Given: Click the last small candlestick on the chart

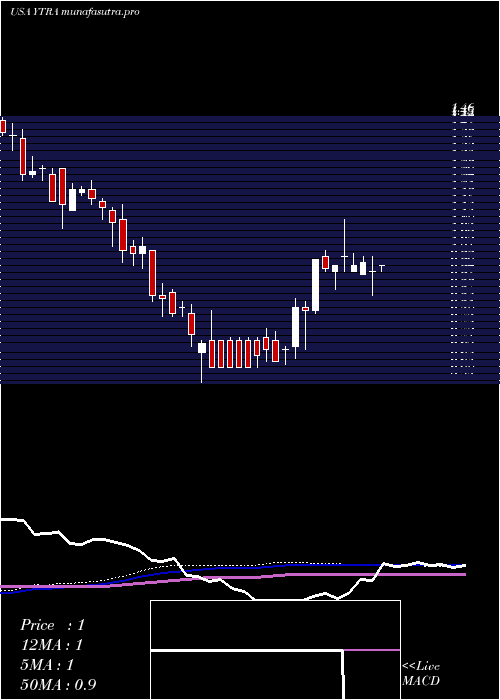Looking at the screenshot, I should pos(382,267).
